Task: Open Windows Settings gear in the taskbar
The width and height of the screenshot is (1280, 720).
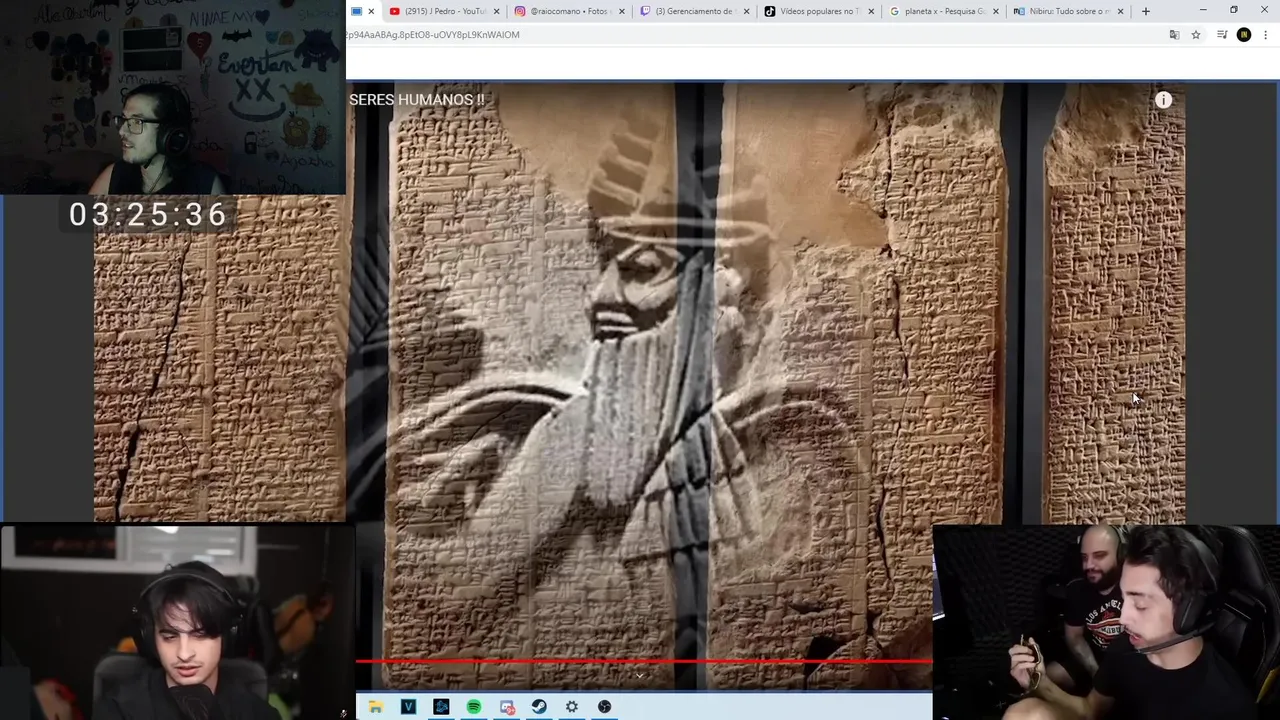Action: click(x=572, y=707)
